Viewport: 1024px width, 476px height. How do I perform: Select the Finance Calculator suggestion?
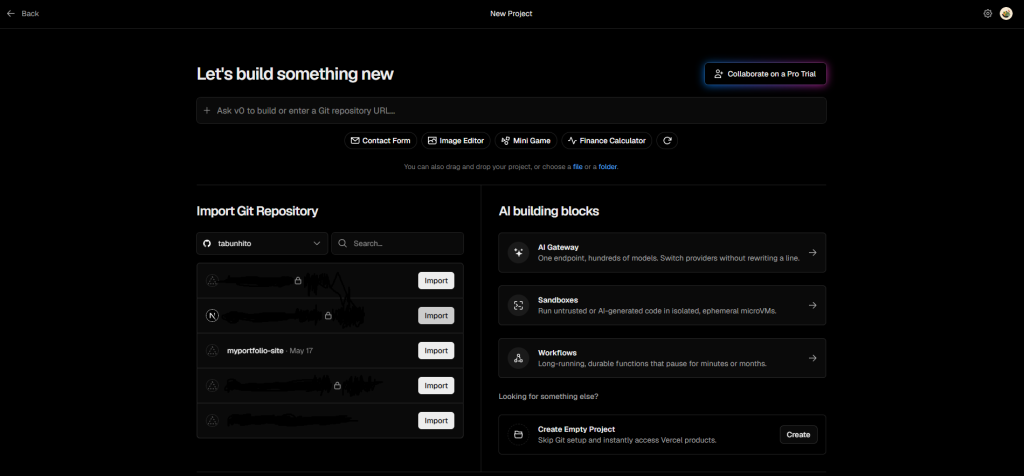(607, 140)
